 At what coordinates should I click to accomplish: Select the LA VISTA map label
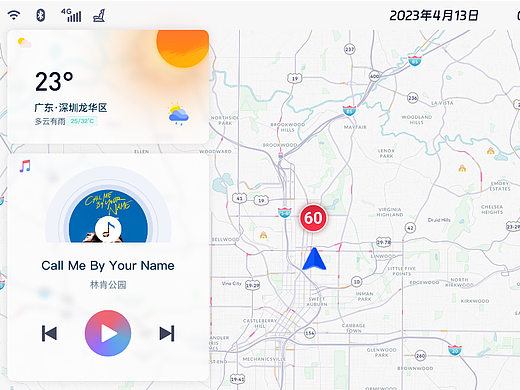coord(442,103)
